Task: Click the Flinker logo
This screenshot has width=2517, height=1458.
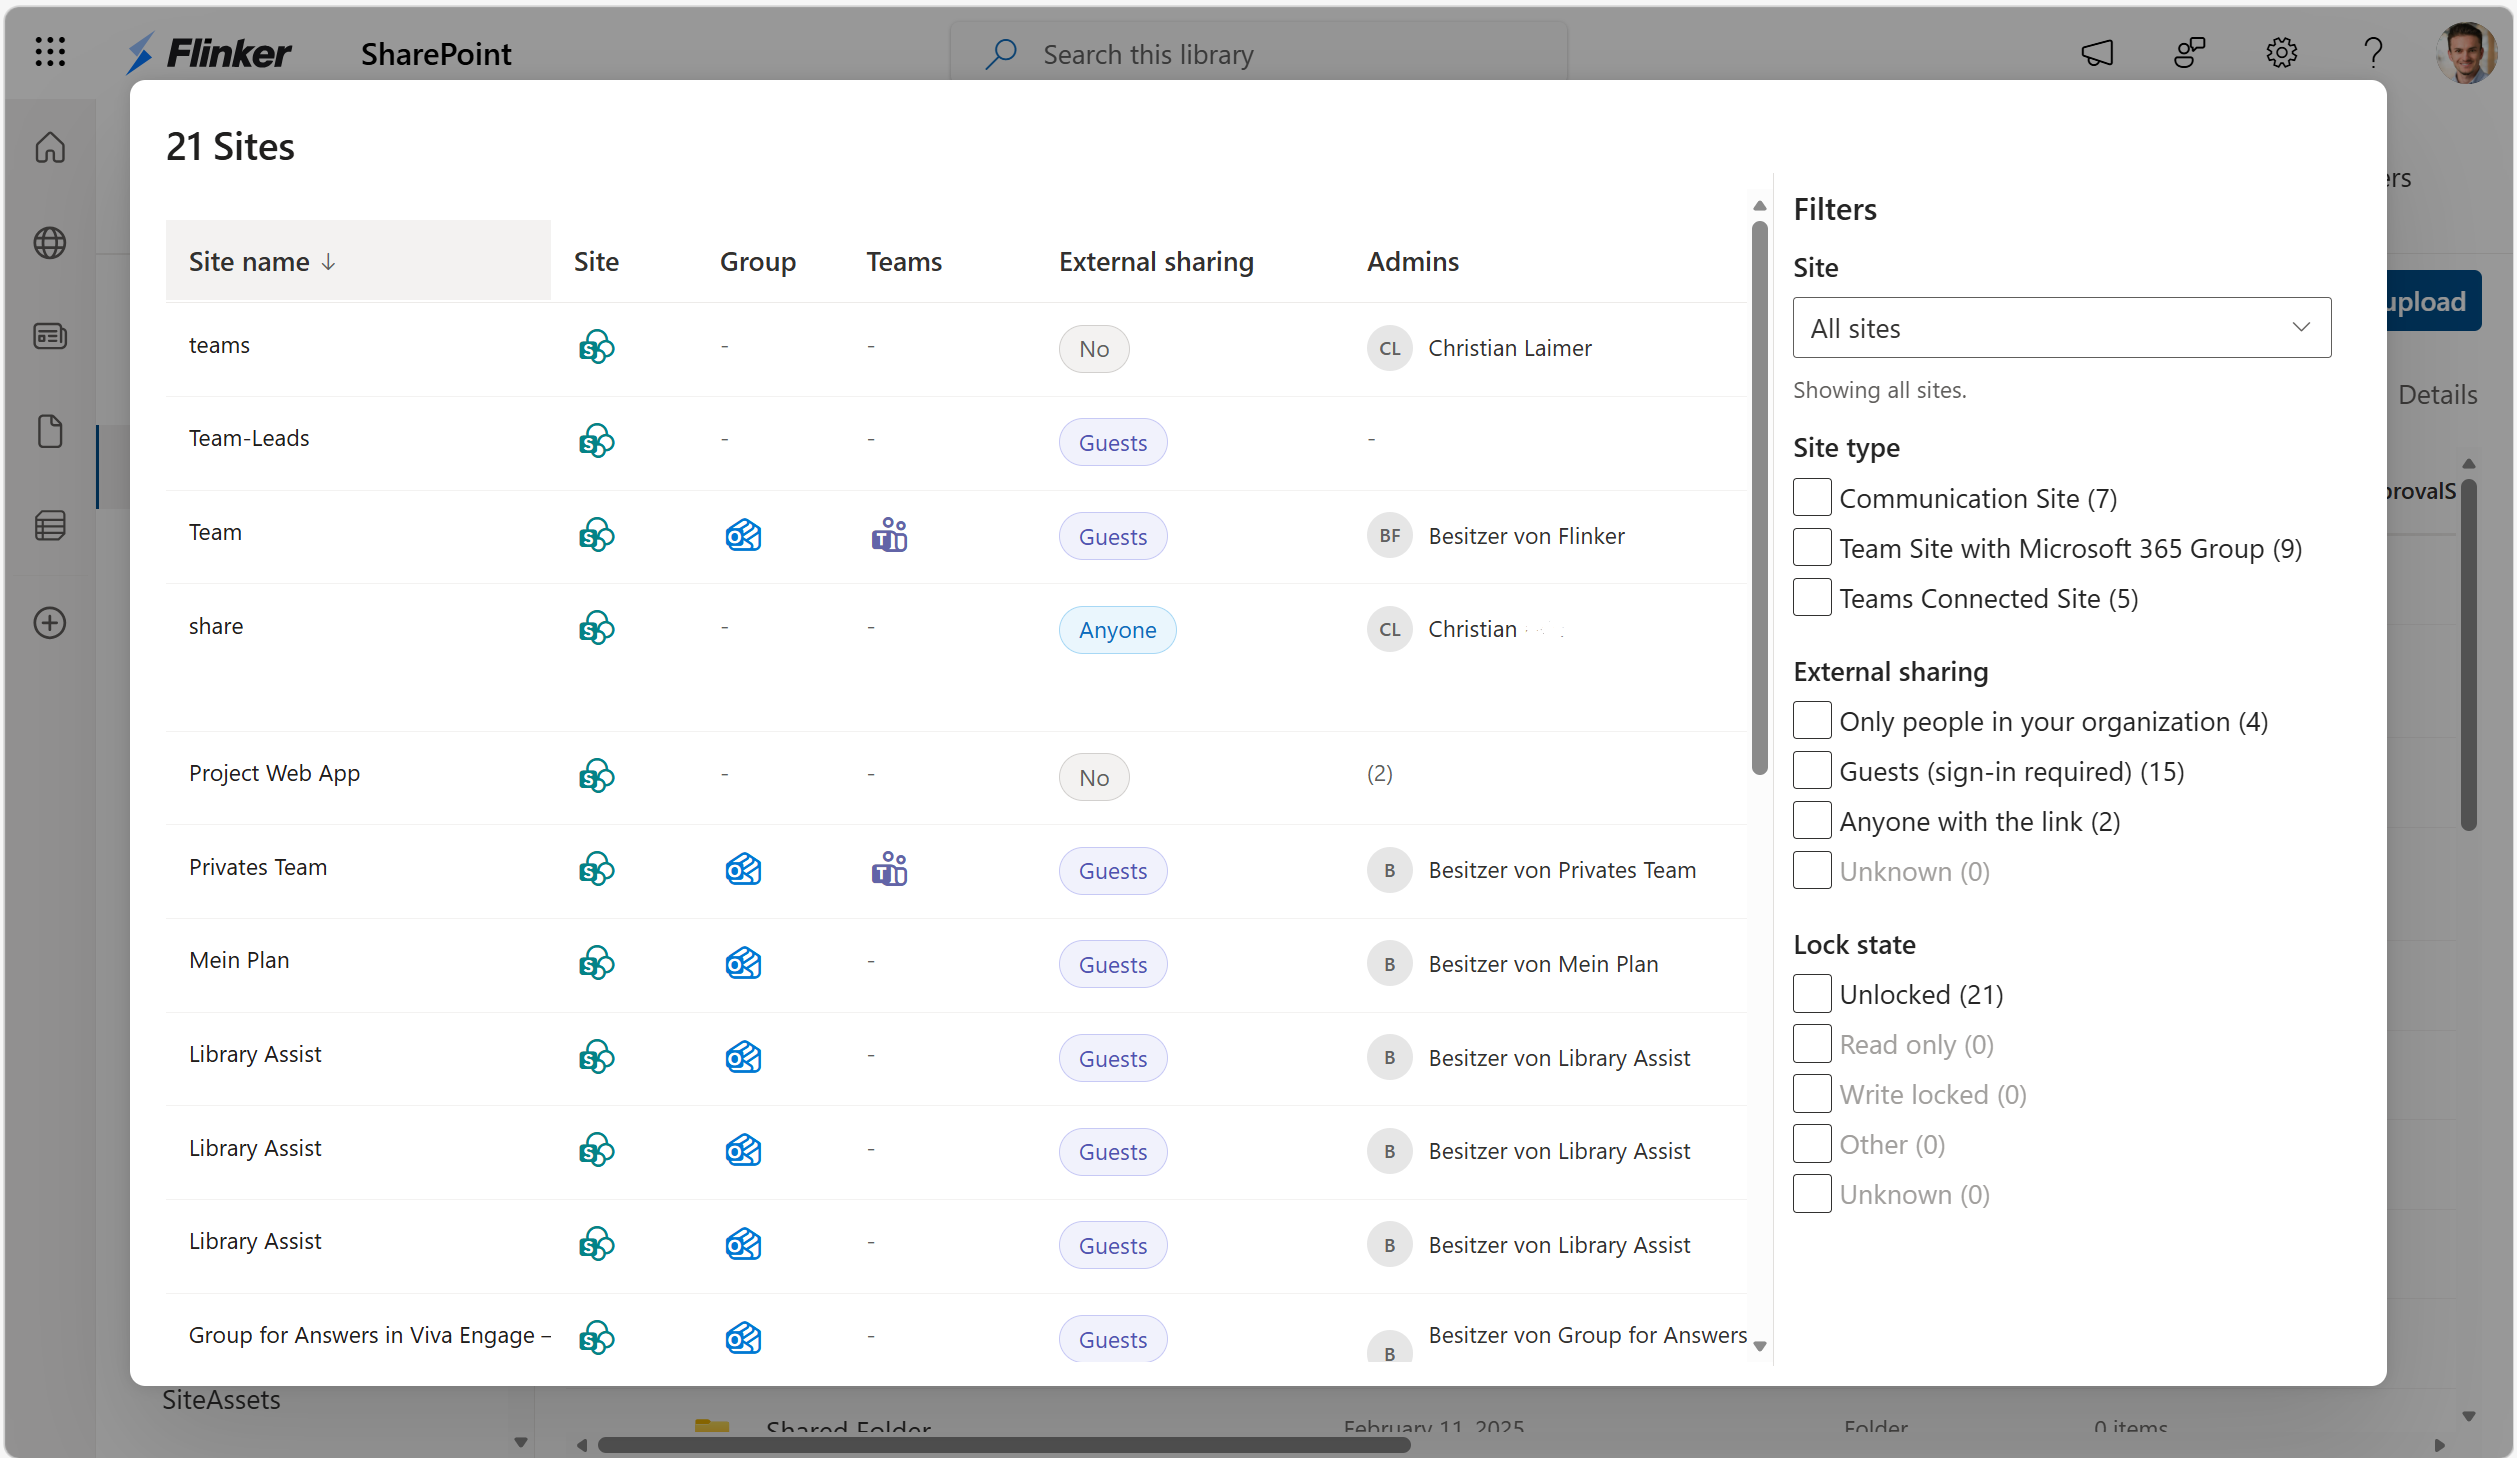Action: click(207, 53)
